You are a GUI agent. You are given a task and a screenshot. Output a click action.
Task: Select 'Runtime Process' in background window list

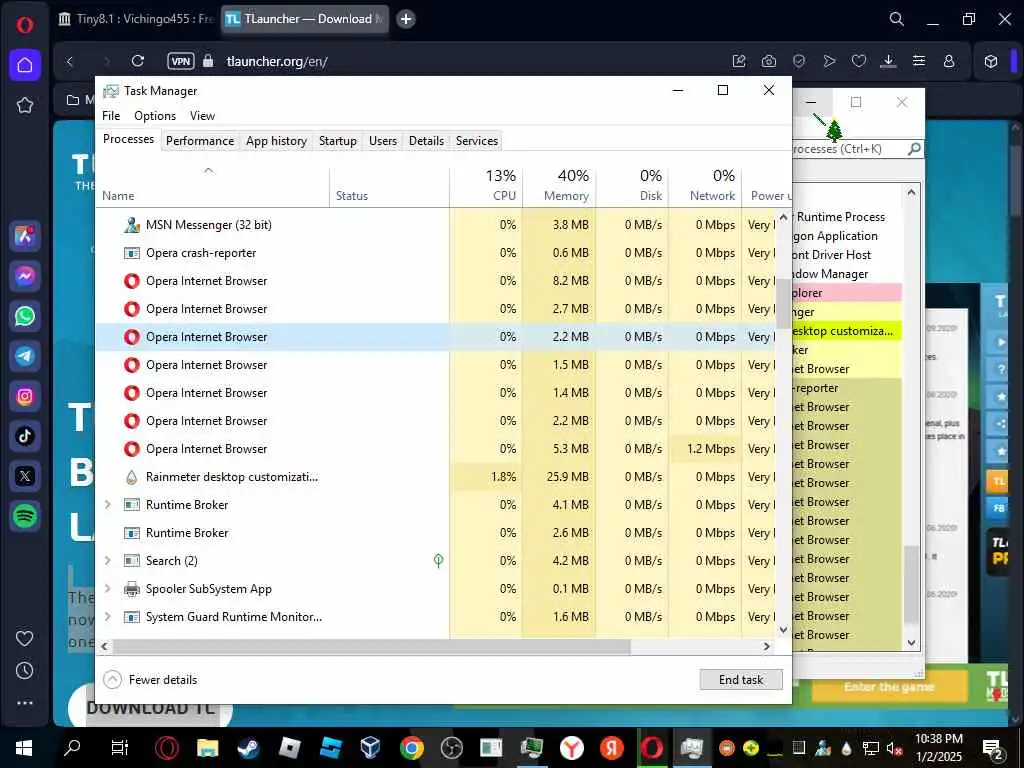click(x=846, y=217)
